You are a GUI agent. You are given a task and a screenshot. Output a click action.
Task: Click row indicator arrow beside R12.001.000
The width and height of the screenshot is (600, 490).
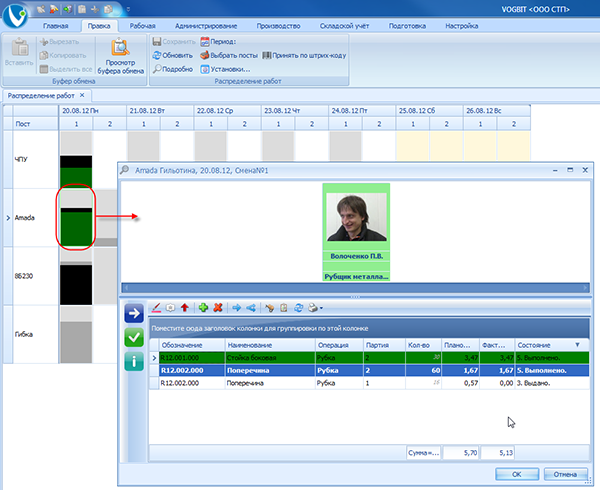click(x=153, y=357)
